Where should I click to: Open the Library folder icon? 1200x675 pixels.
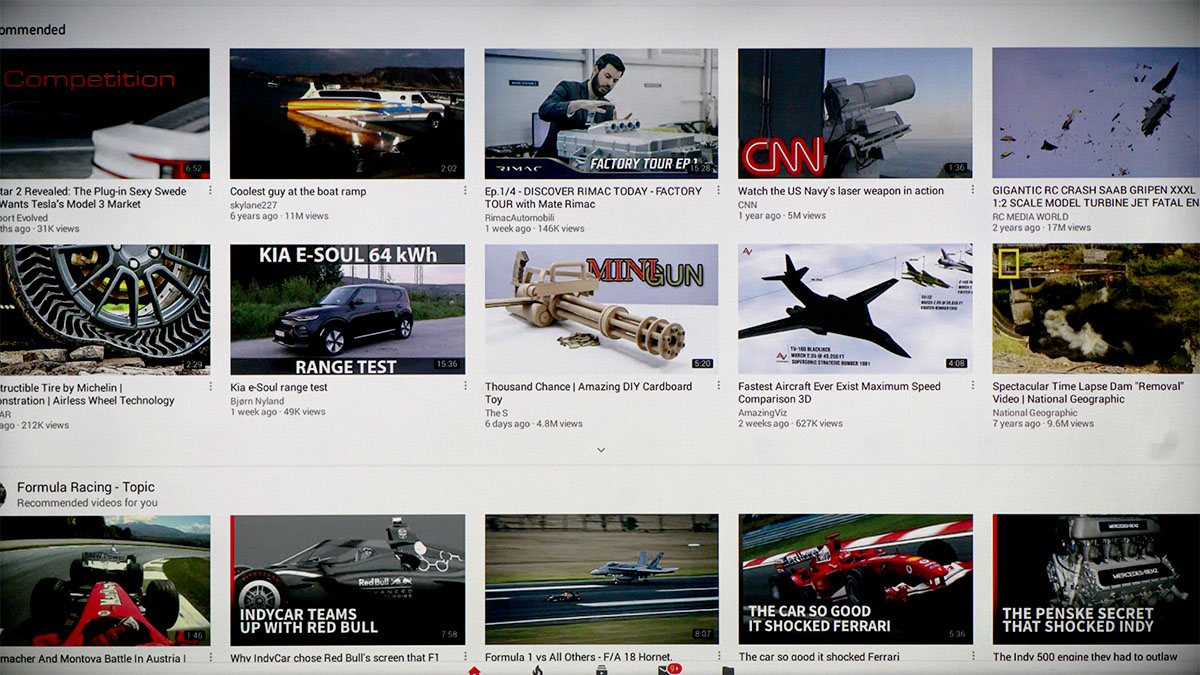tap(728, 671)
